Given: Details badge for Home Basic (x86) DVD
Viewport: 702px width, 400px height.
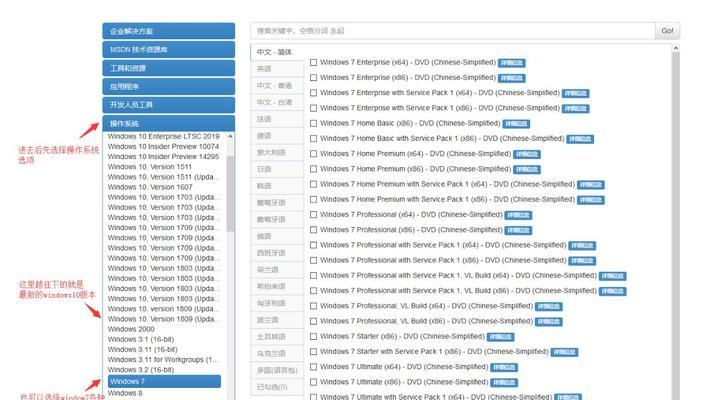Looking at the screenshot, I should tap(516, 124).
